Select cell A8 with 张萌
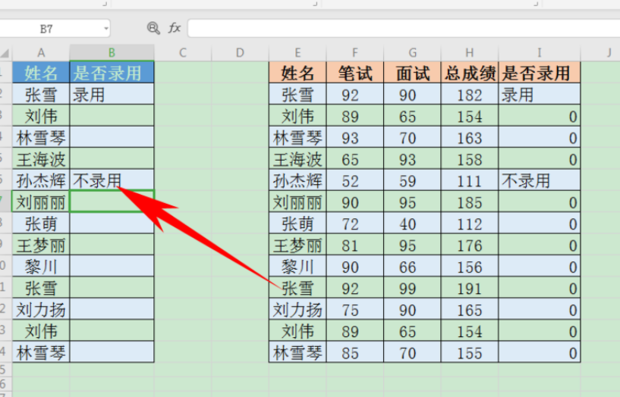Image resolution: width=620 pixels, height=397 pixels. click(41, 223)
